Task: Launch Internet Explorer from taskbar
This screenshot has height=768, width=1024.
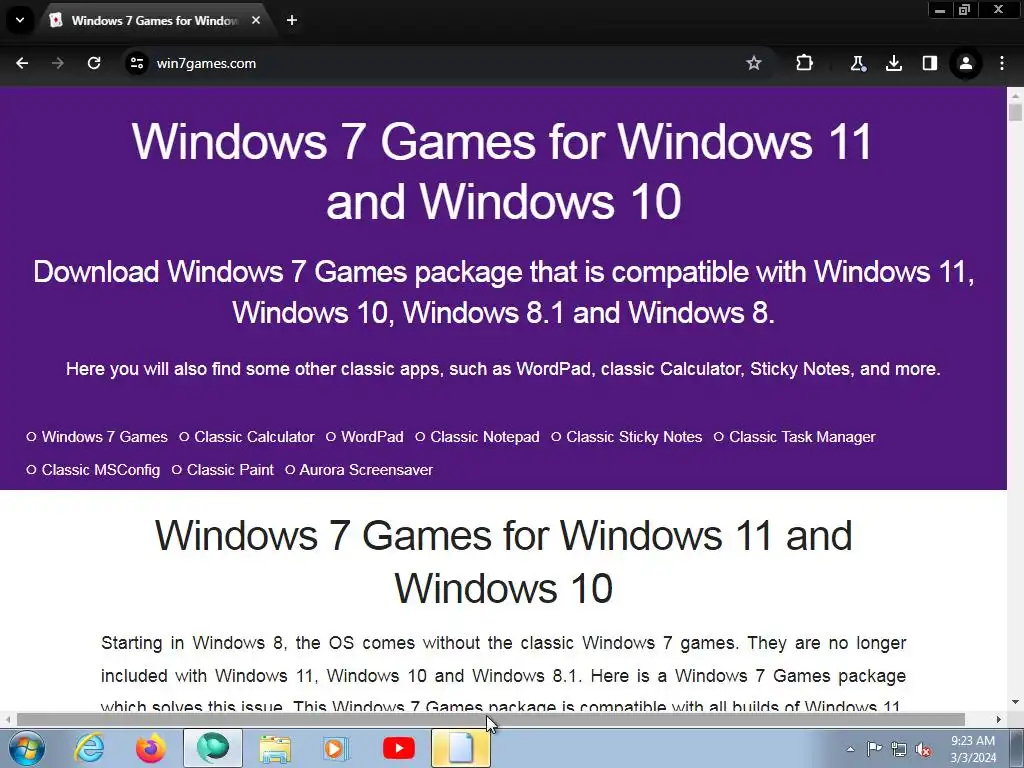Action: (89, 748)
